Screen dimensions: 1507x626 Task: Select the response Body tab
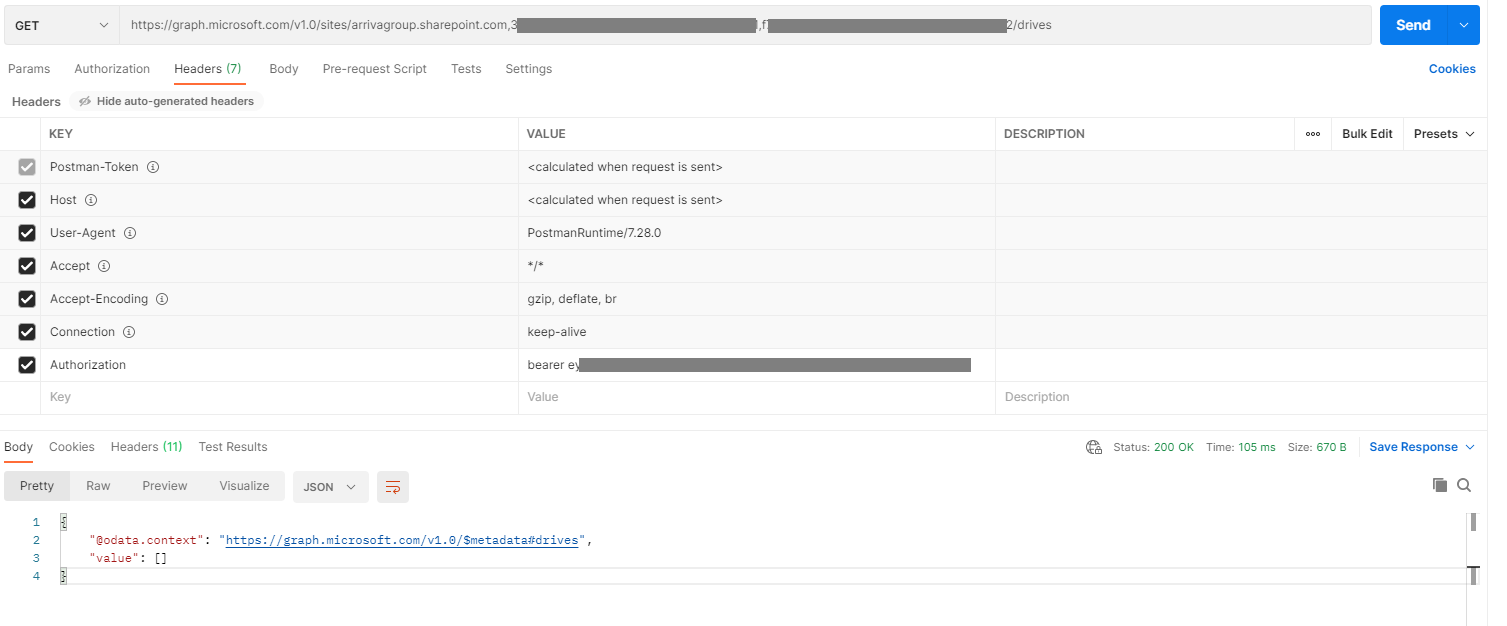(x=19, y=447)
